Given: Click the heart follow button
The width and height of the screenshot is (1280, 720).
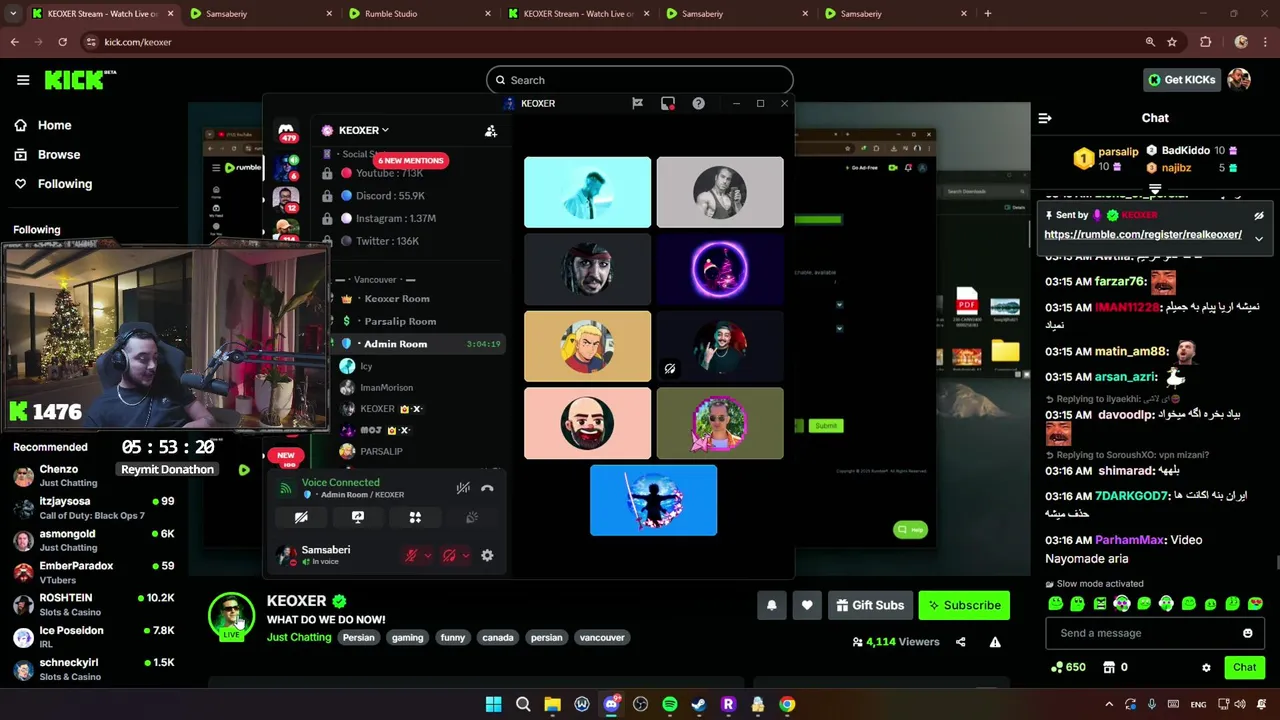Looking at the screenshot, I should (807, 605).
